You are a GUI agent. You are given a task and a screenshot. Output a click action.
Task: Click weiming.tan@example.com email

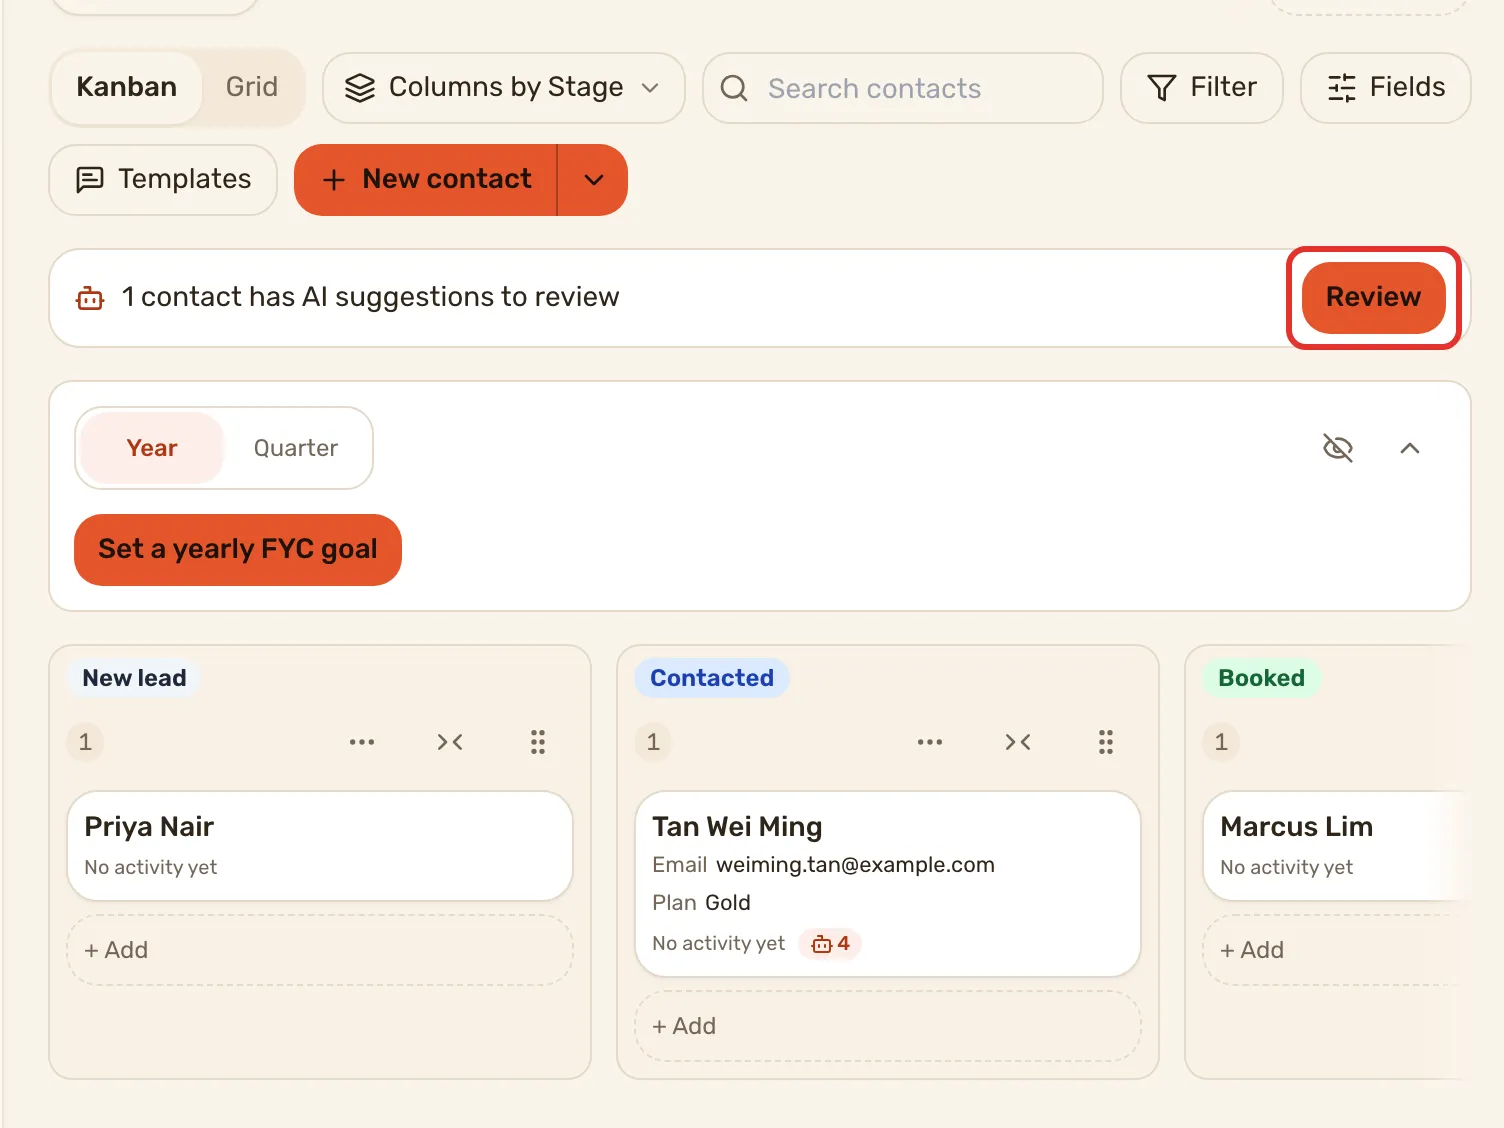(856, 865)
